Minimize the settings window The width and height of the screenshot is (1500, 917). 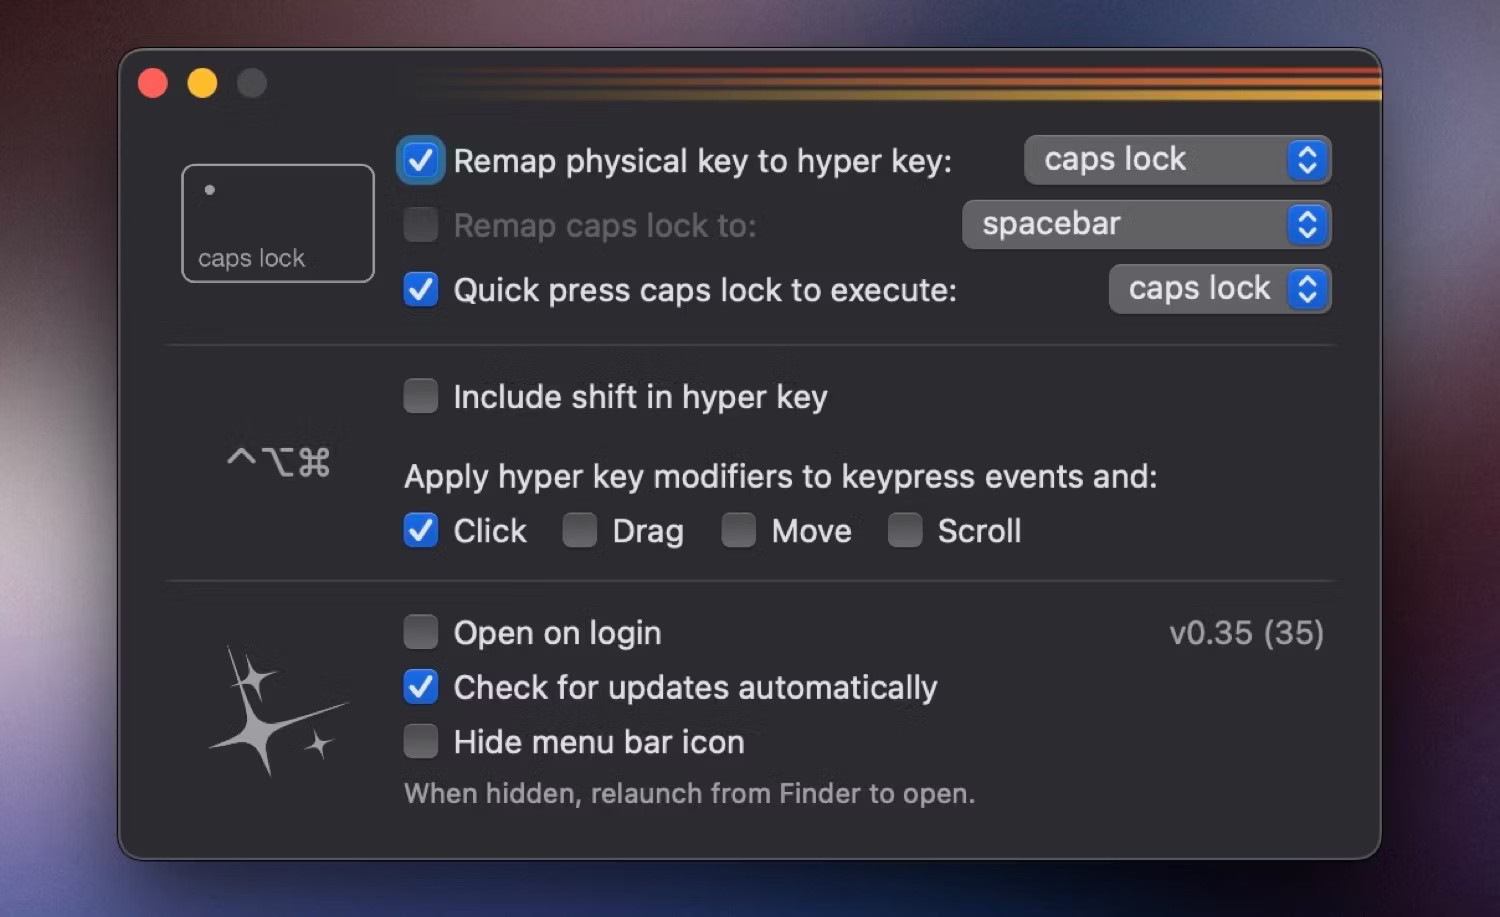[202, 82]
